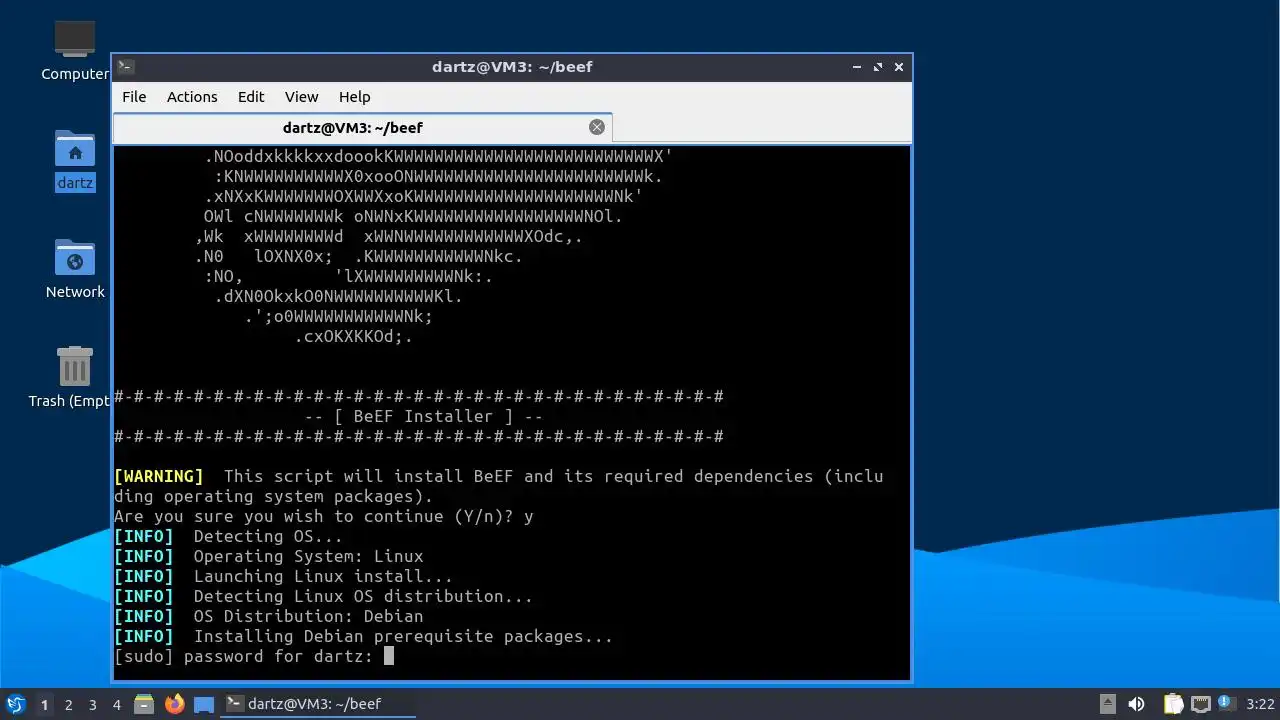Launch the file manager from the panel
Screen dimensions: 1280x720
[144, 704]
